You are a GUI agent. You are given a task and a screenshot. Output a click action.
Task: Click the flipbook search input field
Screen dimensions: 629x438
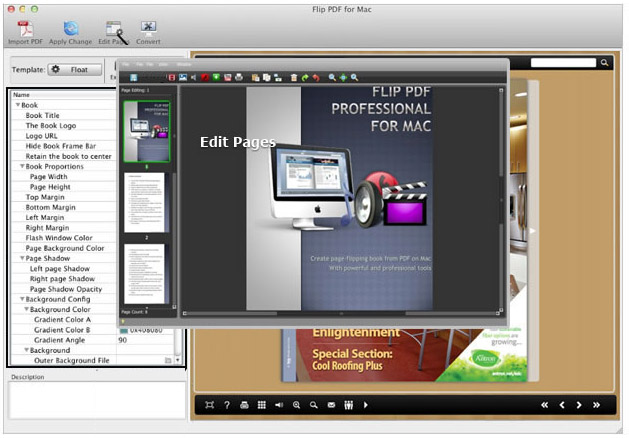click(x=563, y=63)
